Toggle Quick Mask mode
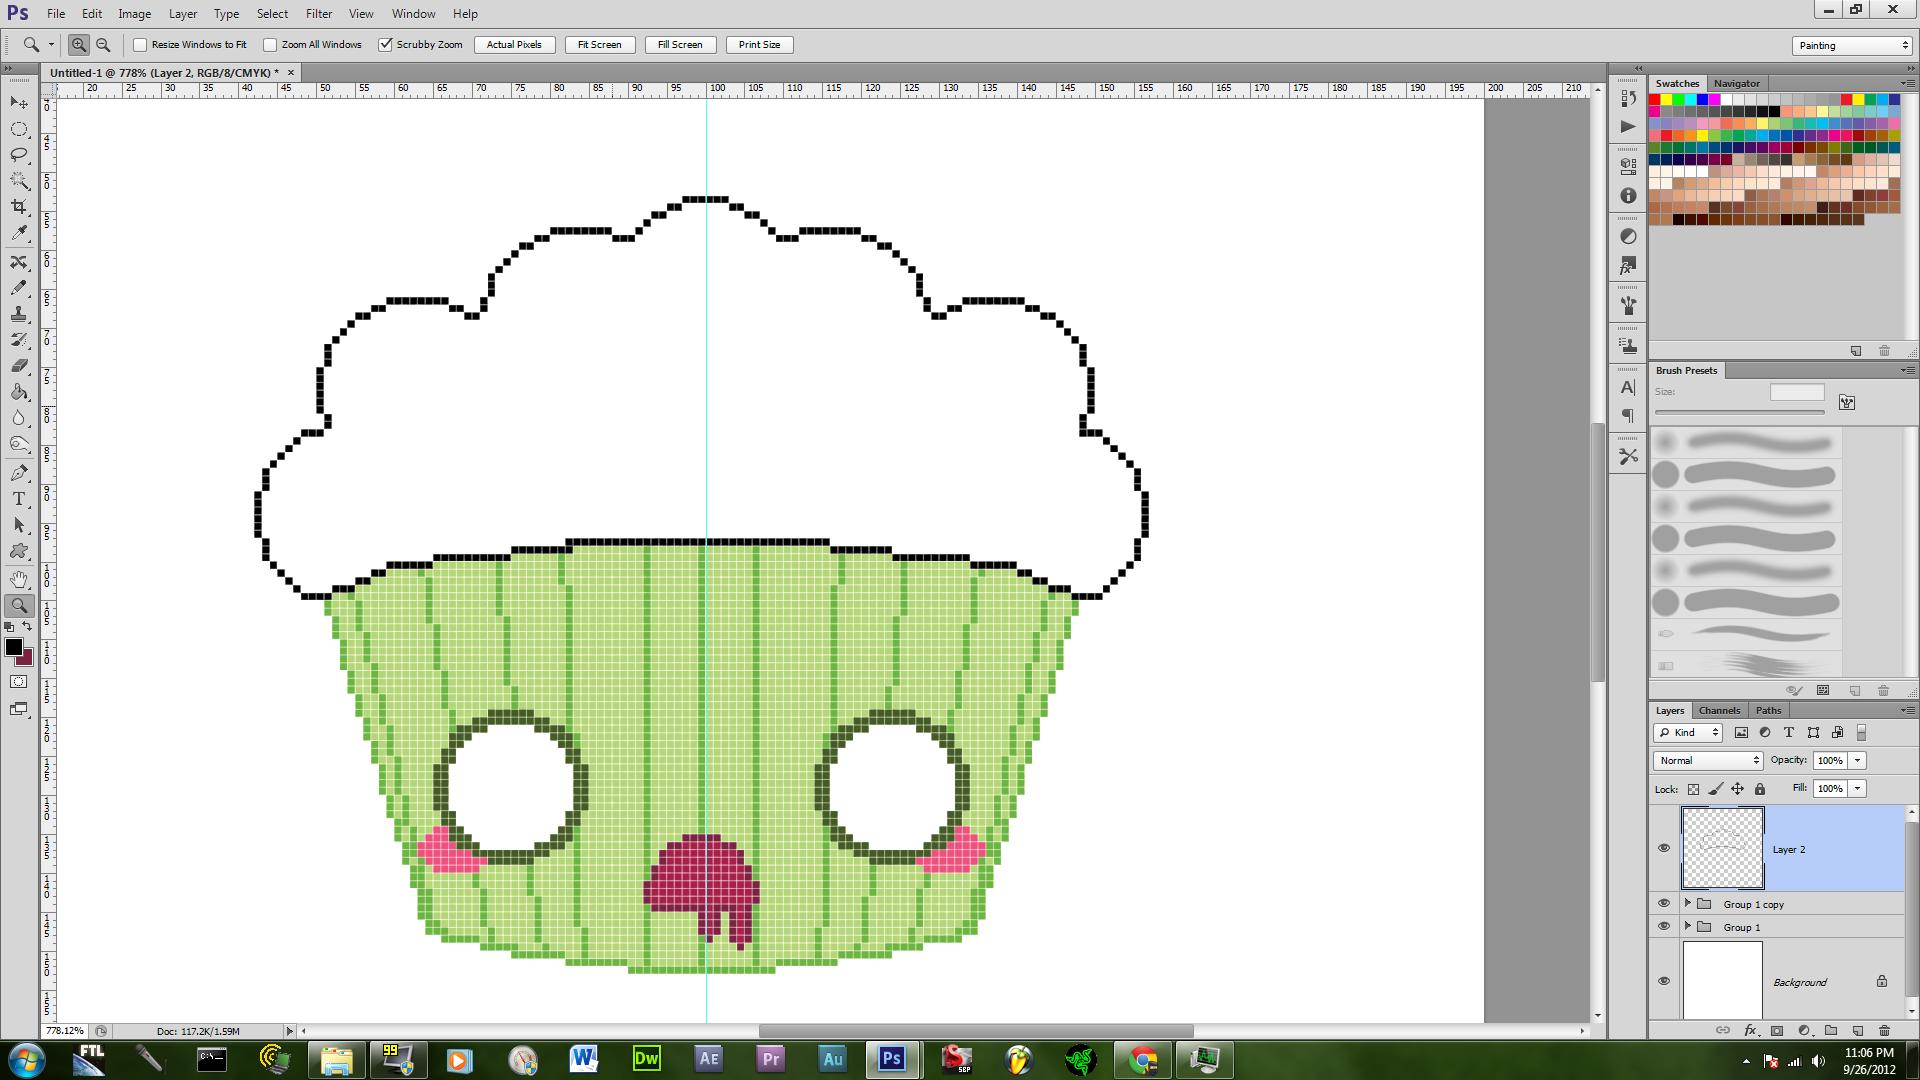This screenshot has height=1080, width=1920. [x=19, y=682]
